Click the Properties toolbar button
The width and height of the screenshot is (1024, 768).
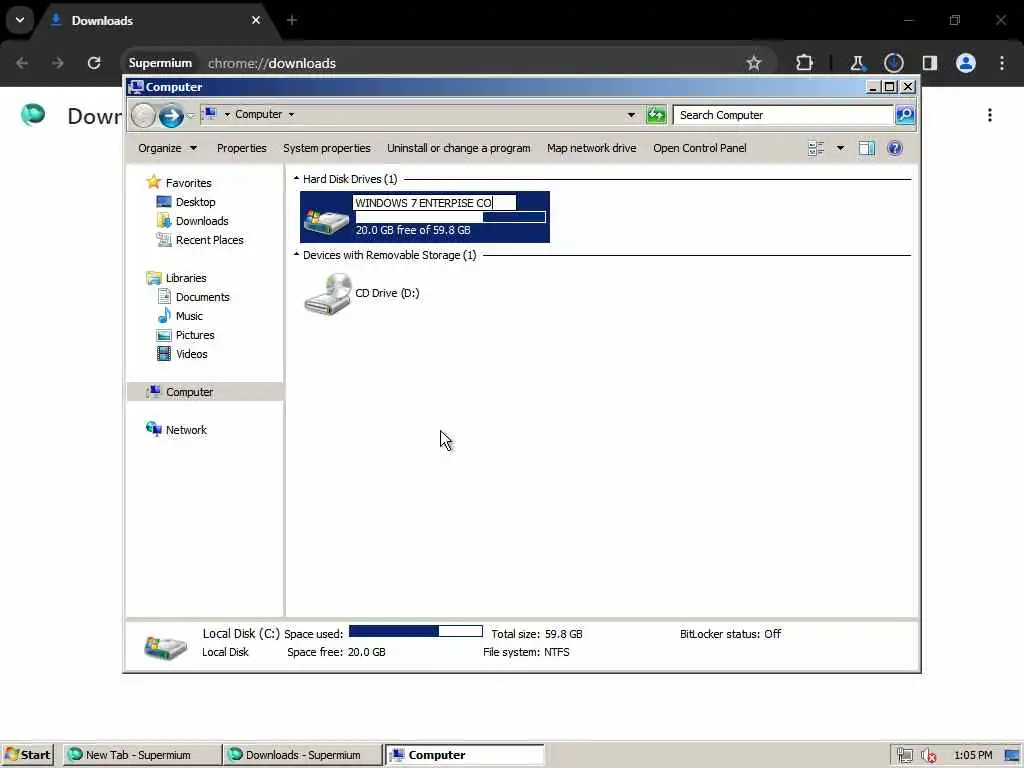[242, 148]
